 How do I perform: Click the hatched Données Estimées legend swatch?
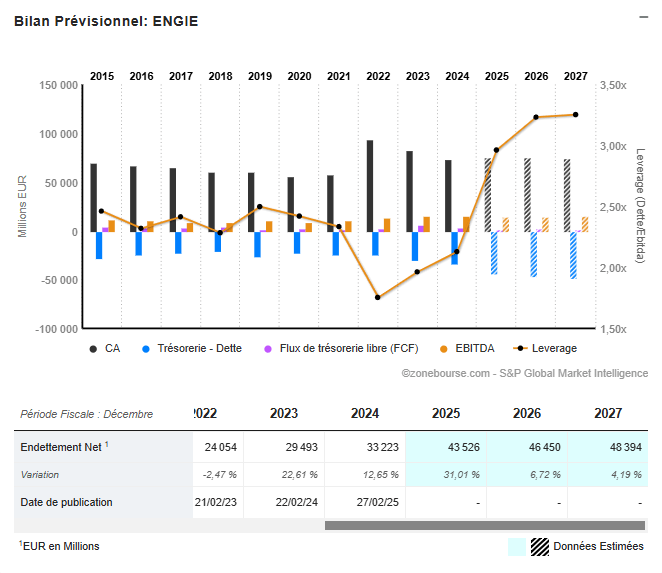point(540,547)
